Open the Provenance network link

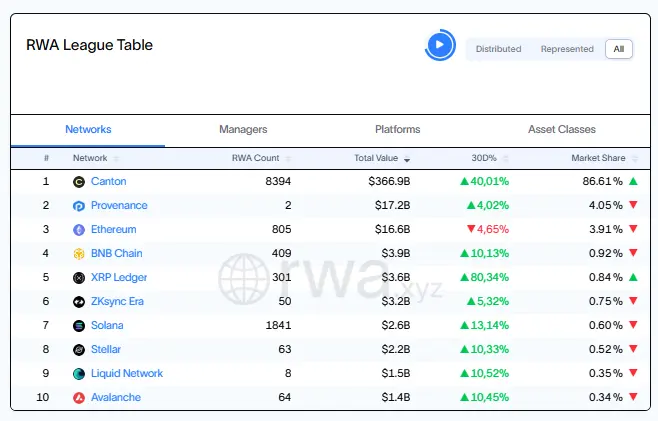119,205
